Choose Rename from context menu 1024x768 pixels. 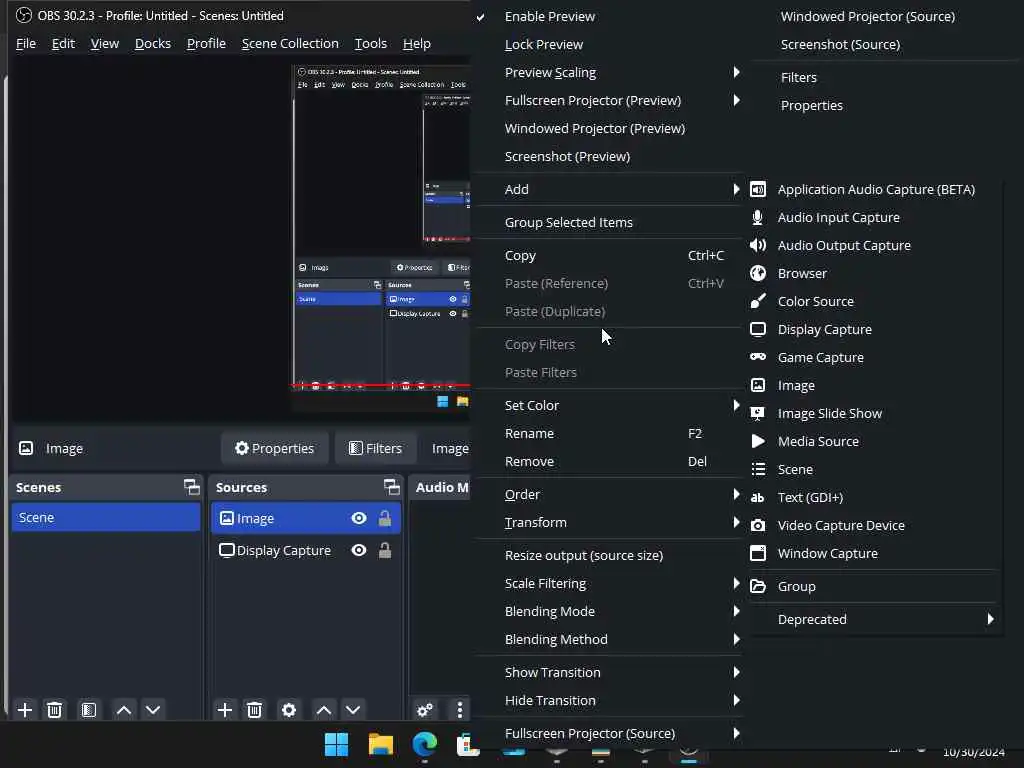[607, 434]
